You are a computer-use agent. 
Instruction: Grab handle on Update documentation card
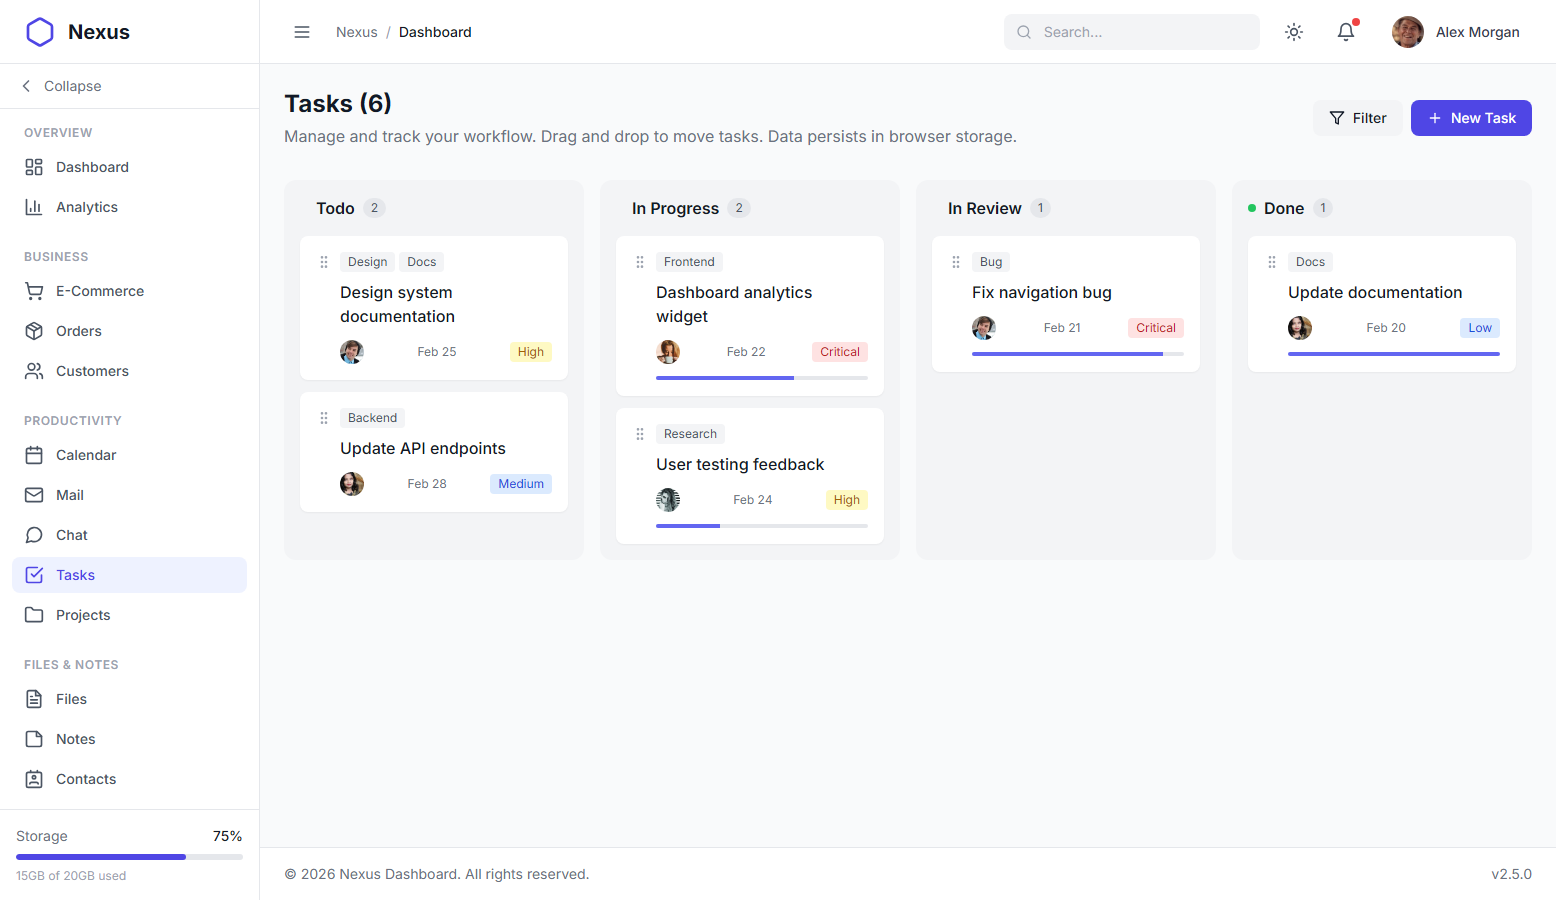click(x=1272, y=262)
